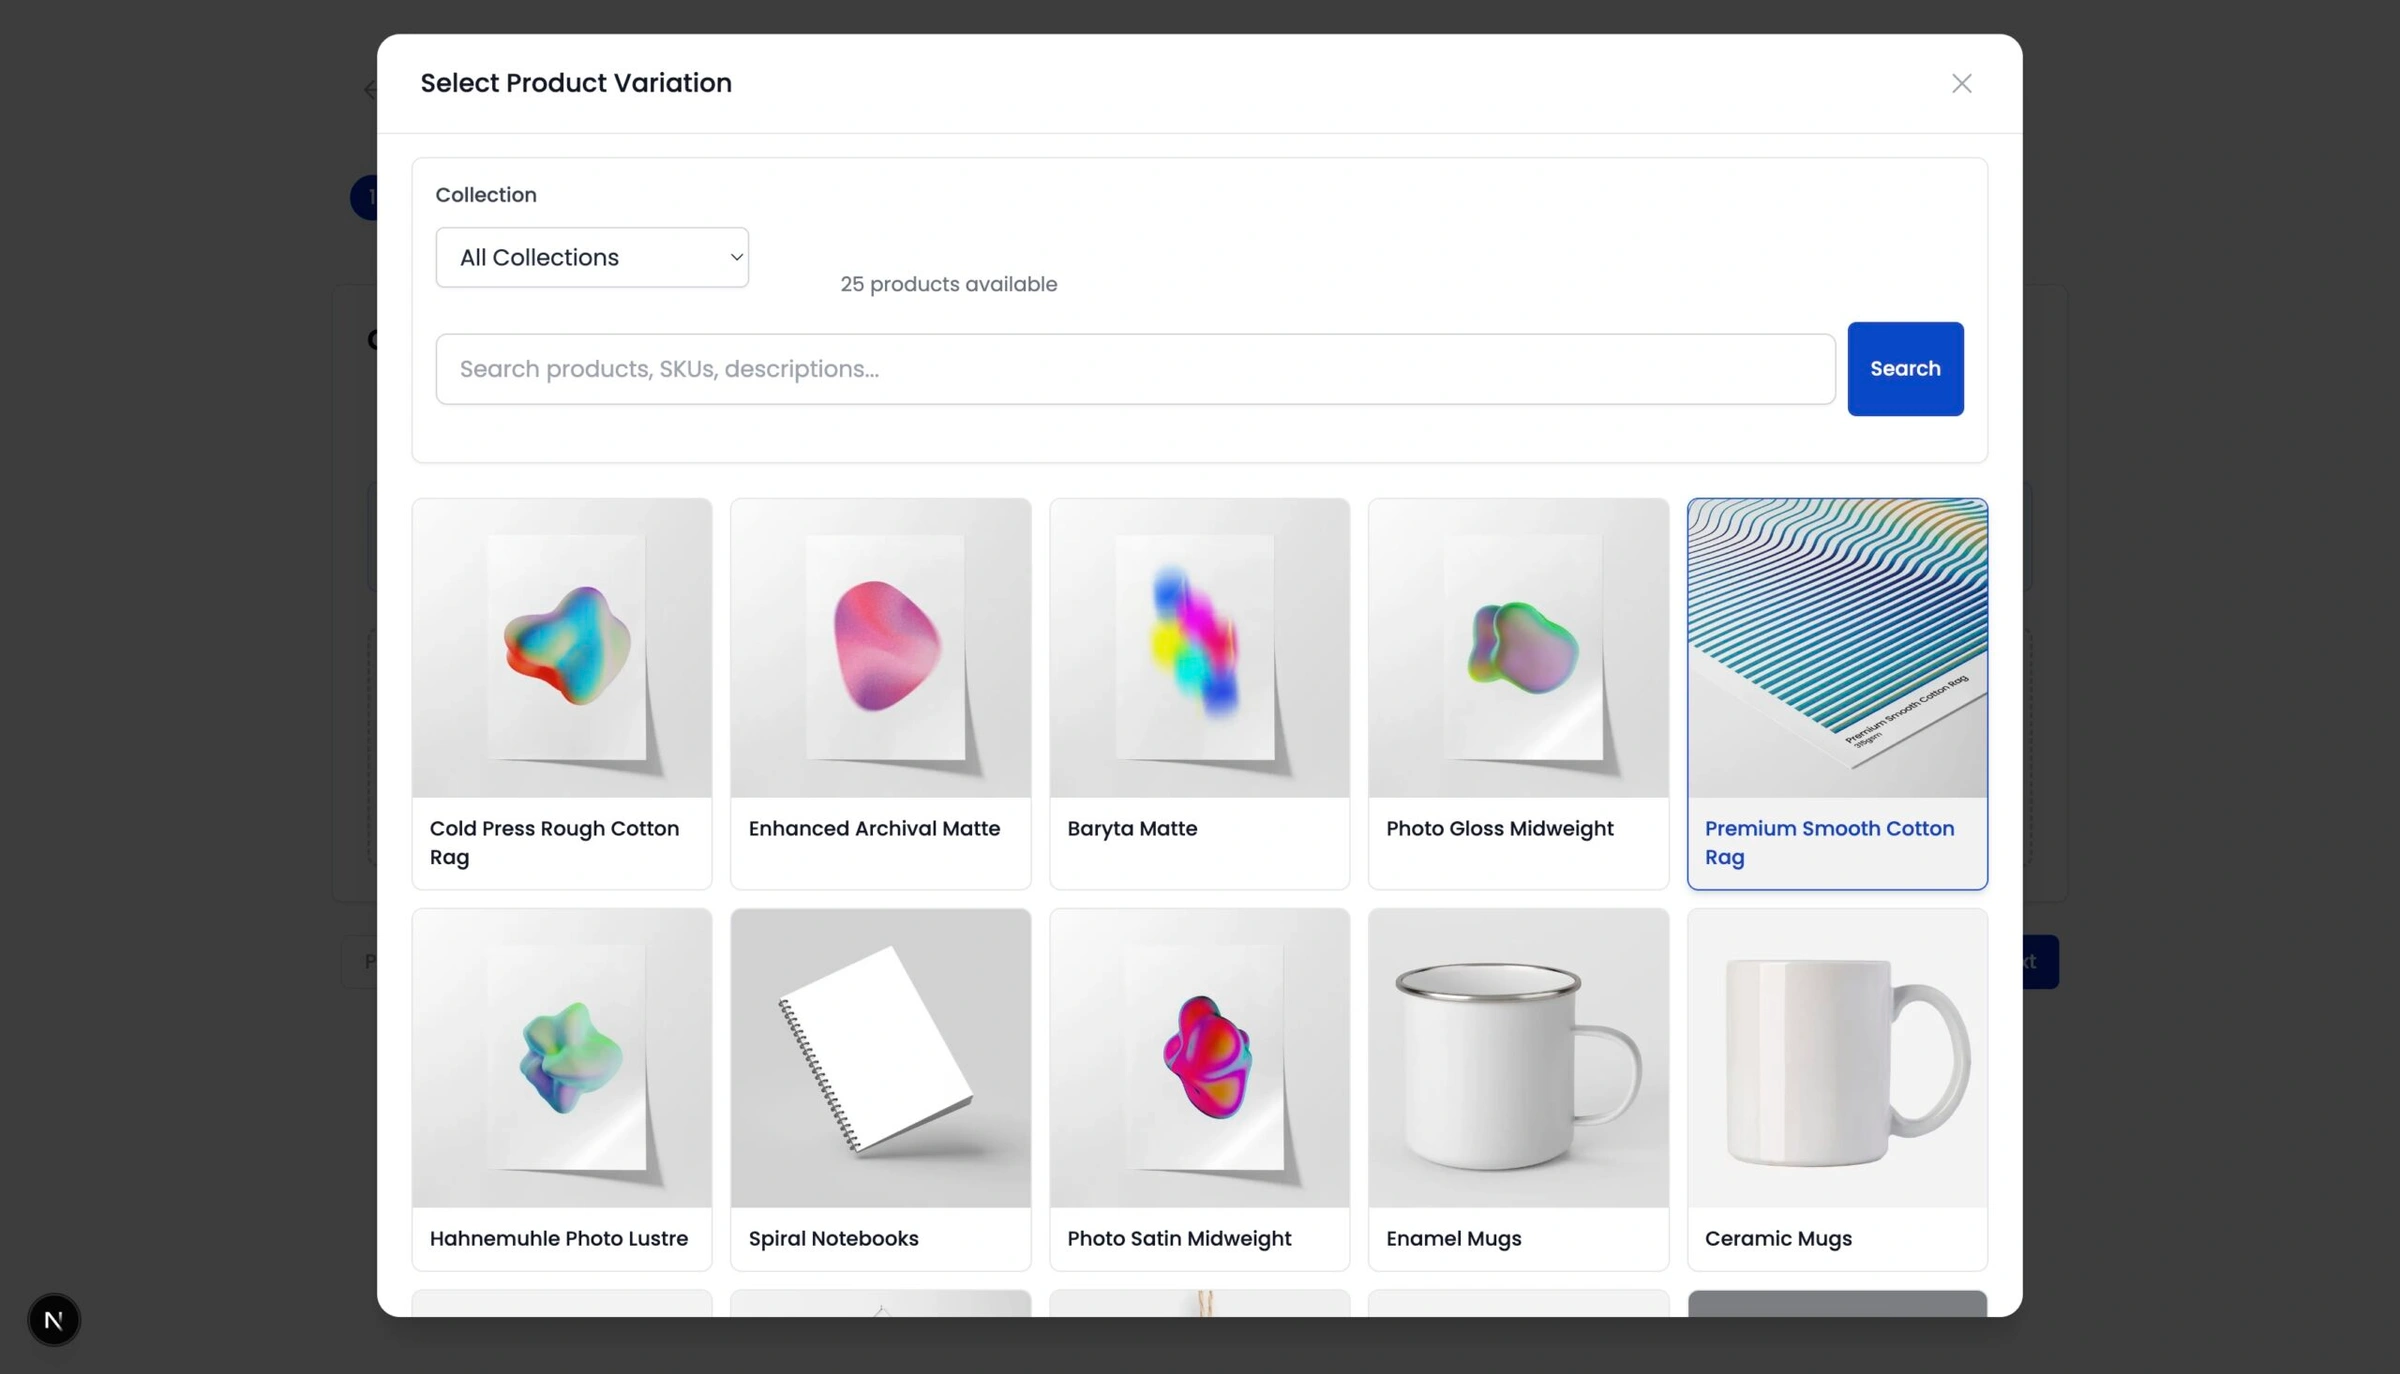Click the N logo in the bottom corner
This screenshot has width=2400, height=1374.
pyautogui.click(x=53, y=1319)
